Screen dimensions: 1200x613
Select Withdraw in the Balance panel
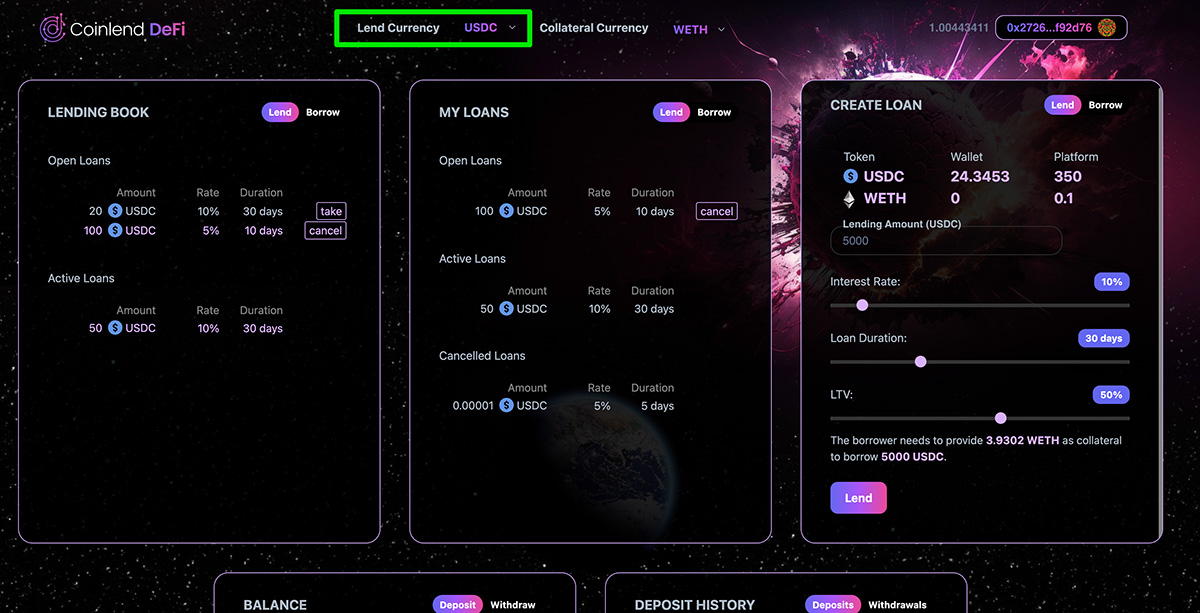tap(513, 605)
